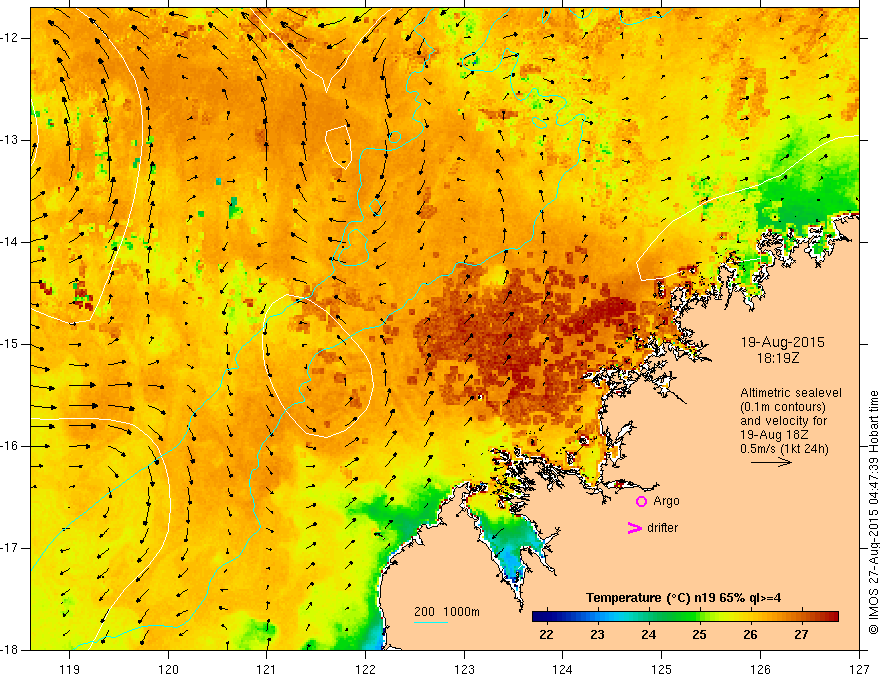Click latitude axis label -17
Viewport: 880px width, 680px height.
10,548
